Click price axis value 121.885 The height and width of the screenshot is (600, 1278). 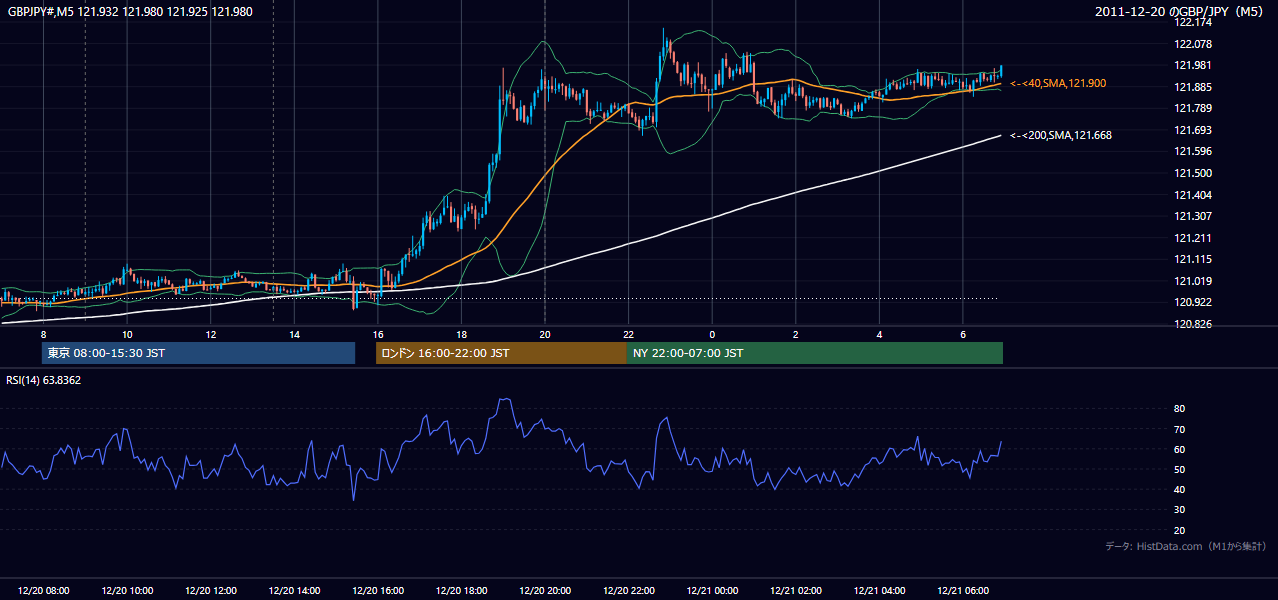[x=1192, y=87]
